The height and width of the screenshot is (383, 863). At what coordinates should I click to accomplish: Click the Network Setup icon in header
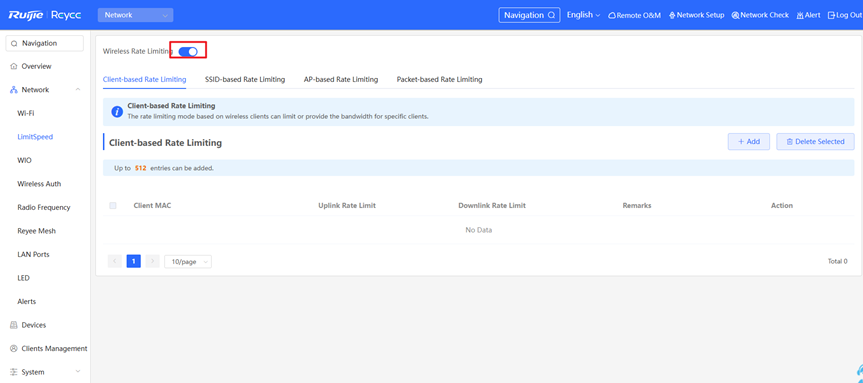coord(672,15)
